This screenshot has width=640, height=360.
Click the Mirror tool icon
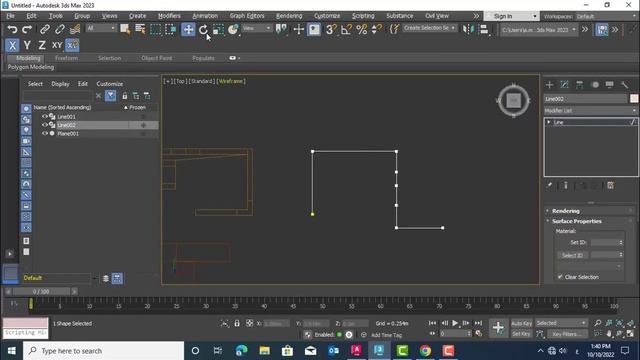[x=467, y=29]
